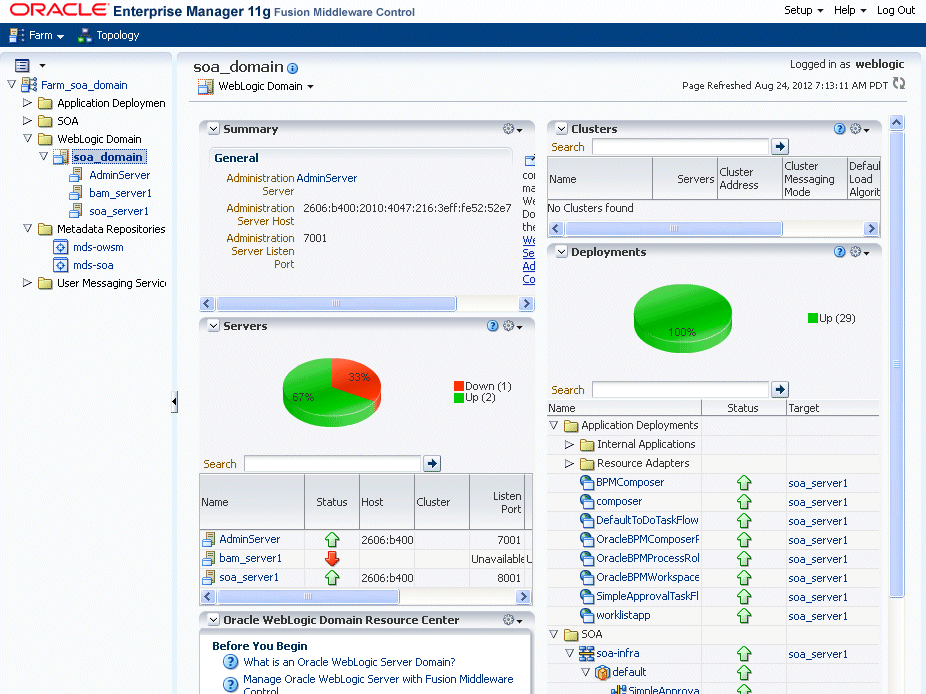926x694 pixels.
Task: Select bam_server1 in the navigator tree
Action: (120, 193)
